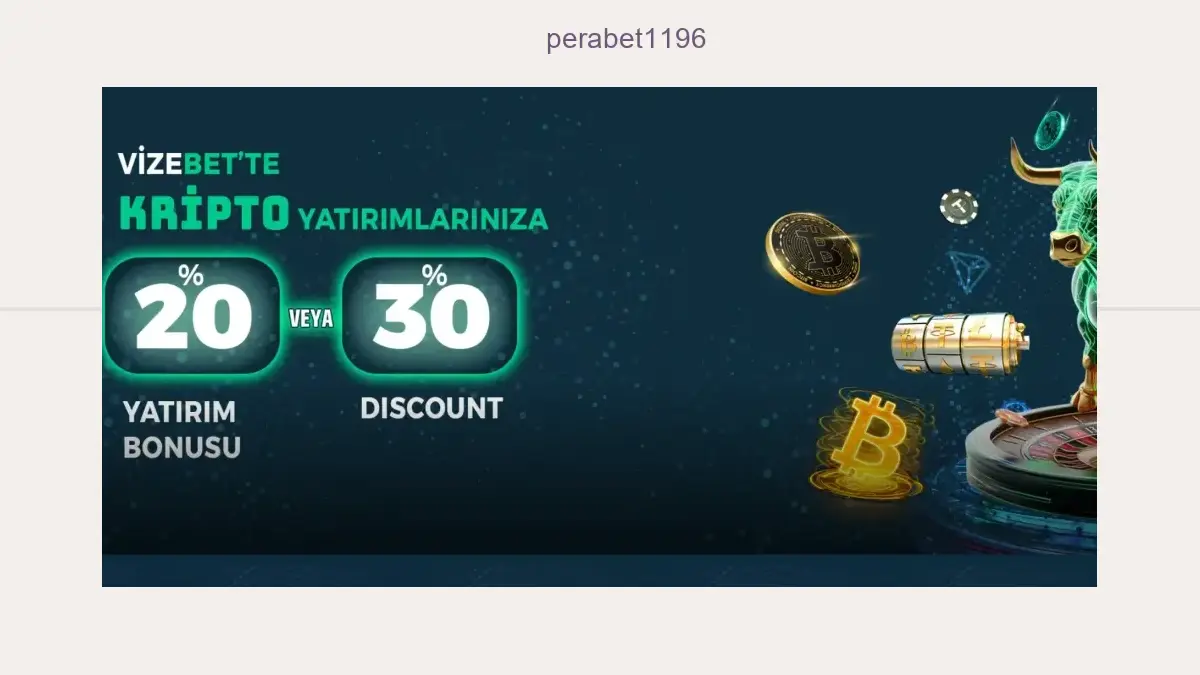Open the perabet1196 page title
The height and width of the screenshot is (675, 1200).
tap(626, 39)
